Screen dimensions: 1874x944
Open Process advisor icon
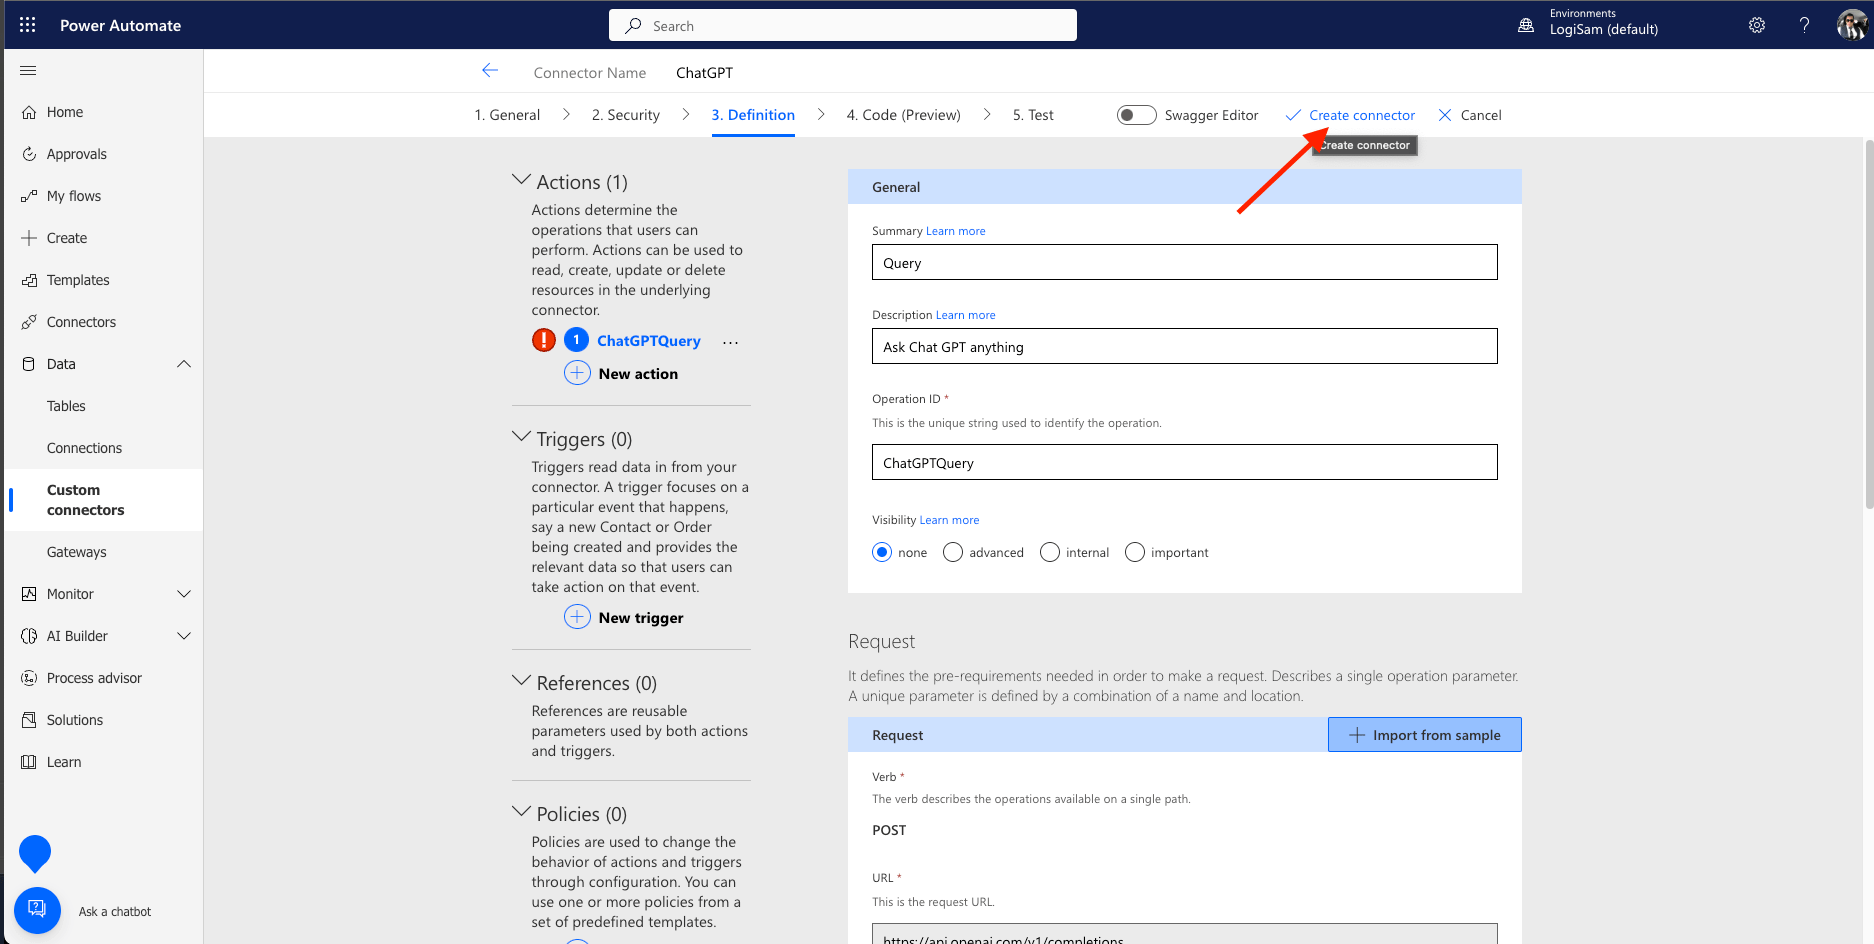pos(29,678)
